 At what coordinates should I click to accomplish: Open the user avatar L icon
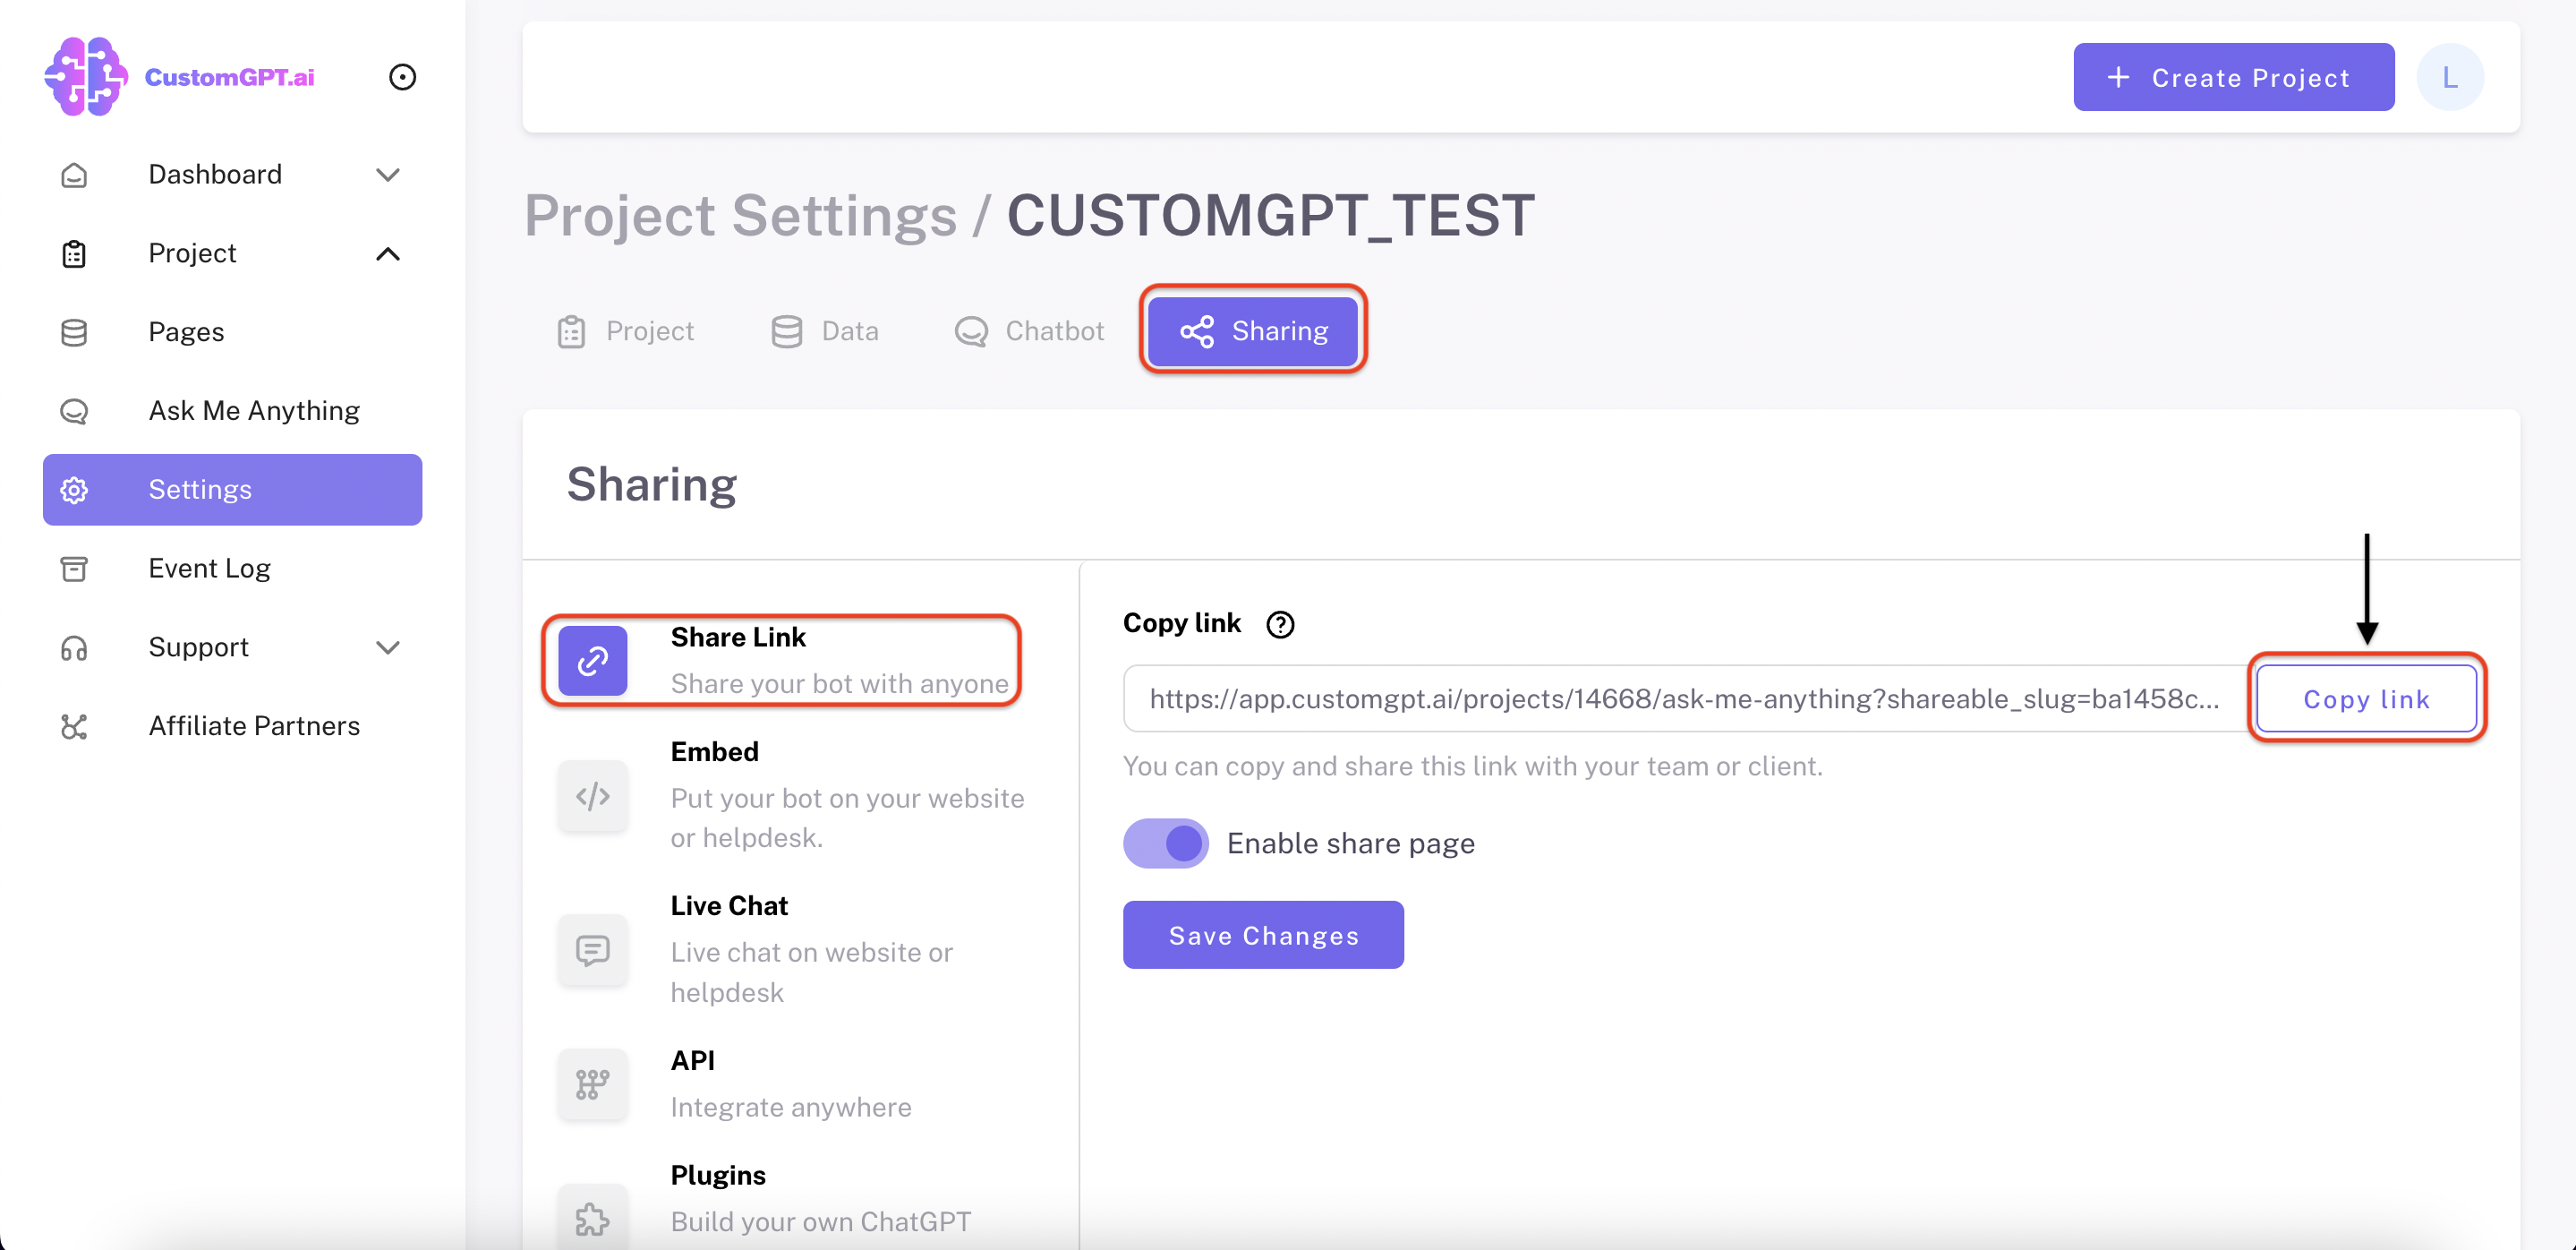2449,77
